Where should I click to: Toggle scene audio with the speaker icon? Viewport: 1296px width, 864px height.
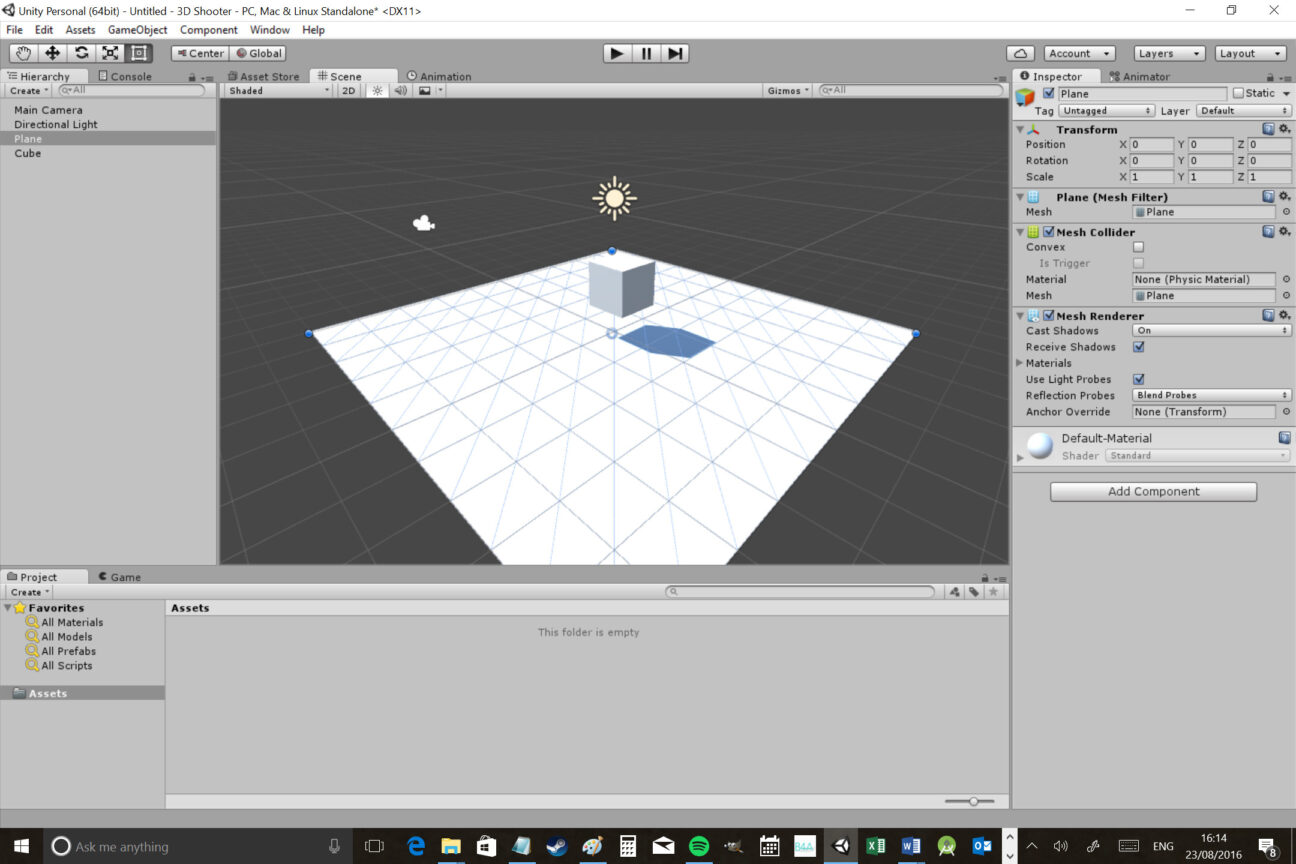click(400, 90)
